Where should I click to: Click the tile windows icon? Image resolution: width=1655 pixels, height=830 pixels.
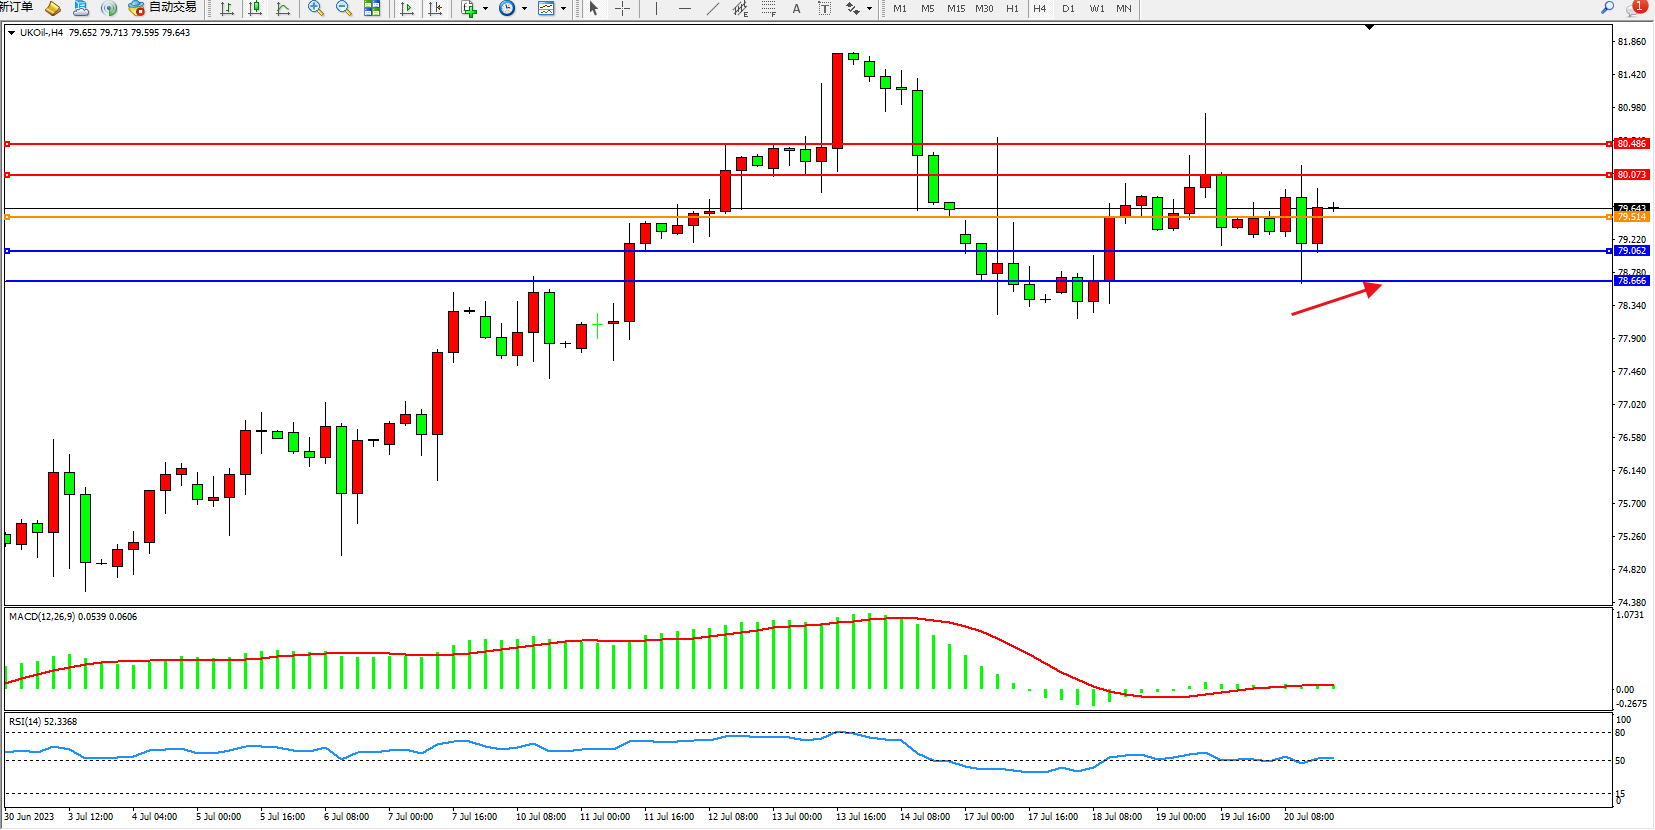[x=372, y=8]
